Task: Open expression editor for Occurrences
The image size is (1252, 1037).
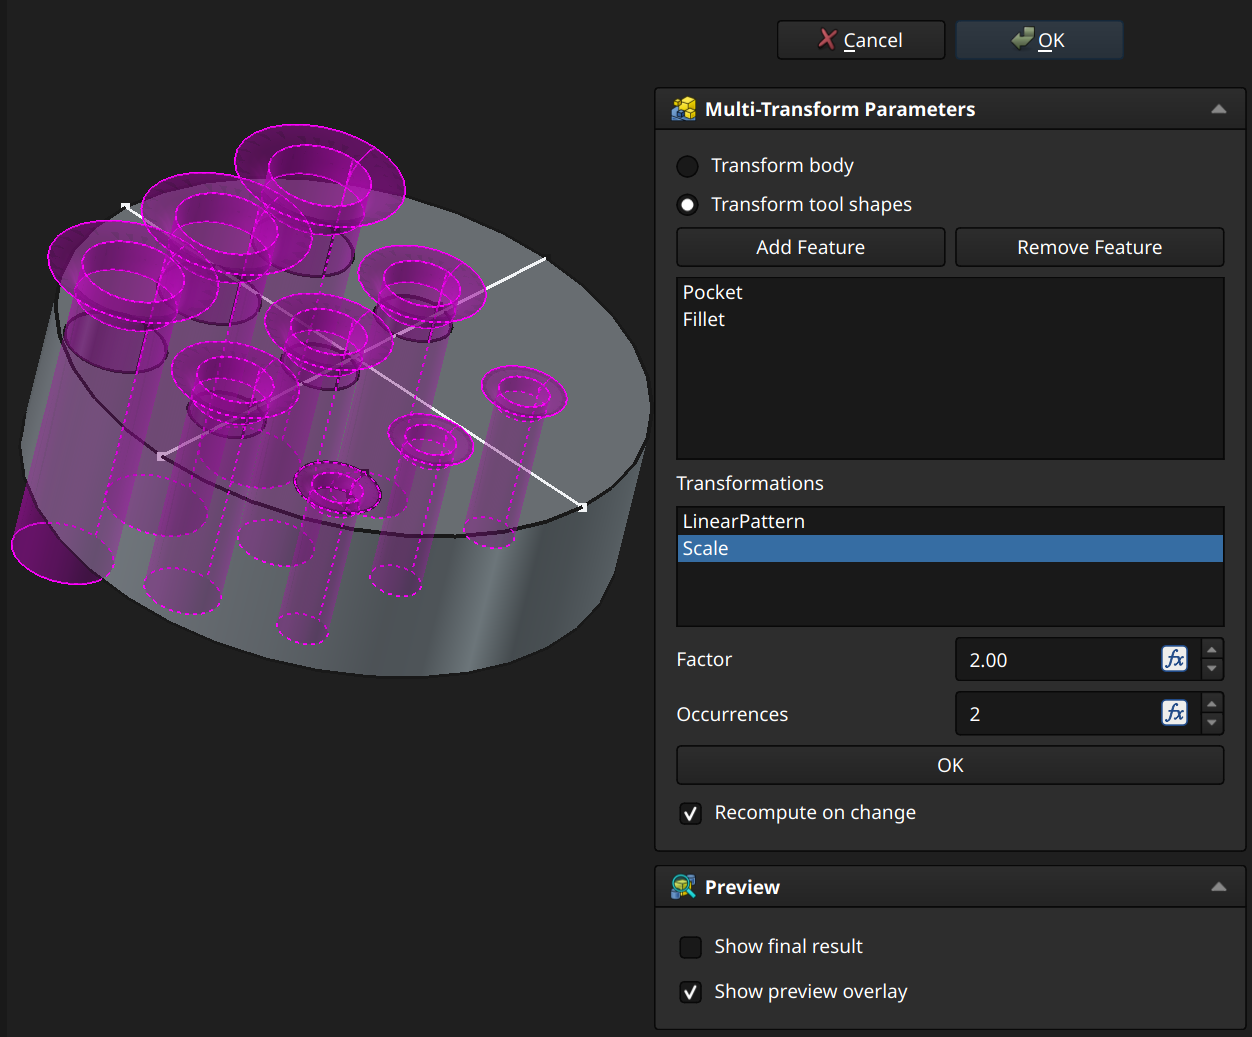Action: 1174,713
